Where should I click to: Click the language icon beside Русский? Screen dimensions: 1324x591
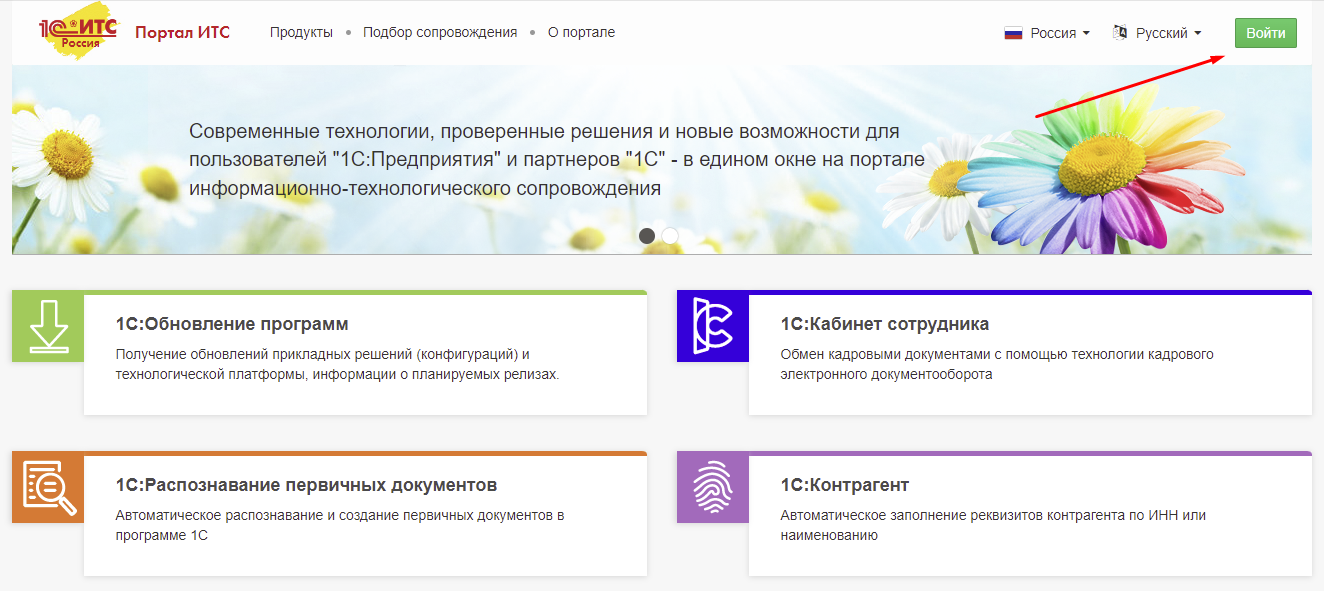[1120, 33]
